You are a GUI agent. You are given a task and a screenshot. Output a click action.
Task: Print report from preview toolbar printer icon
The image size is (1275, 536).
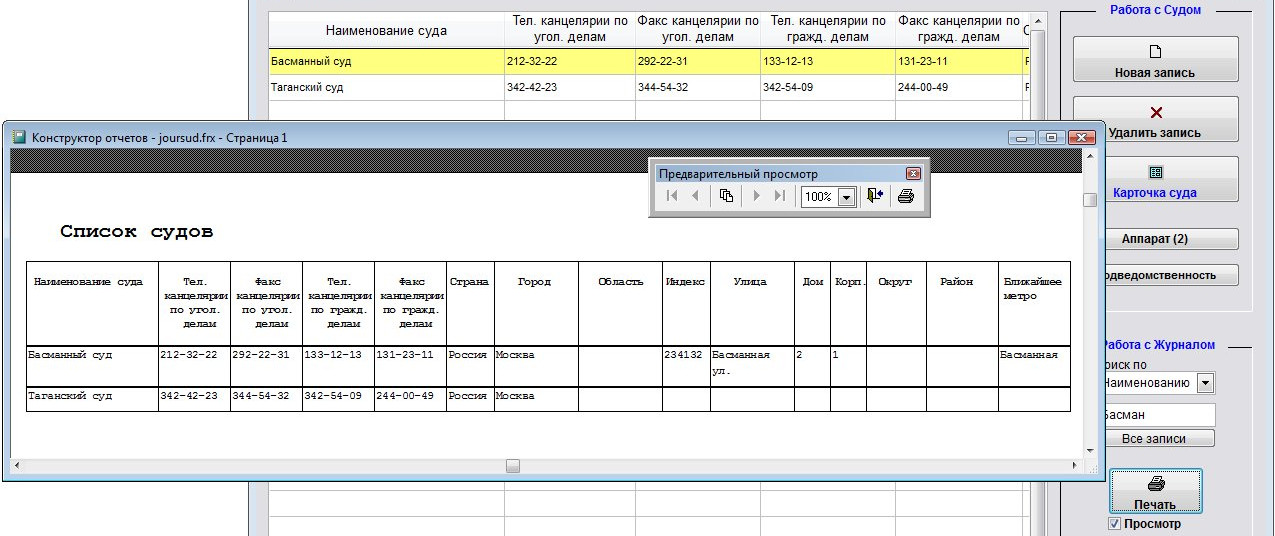point(906,197)
